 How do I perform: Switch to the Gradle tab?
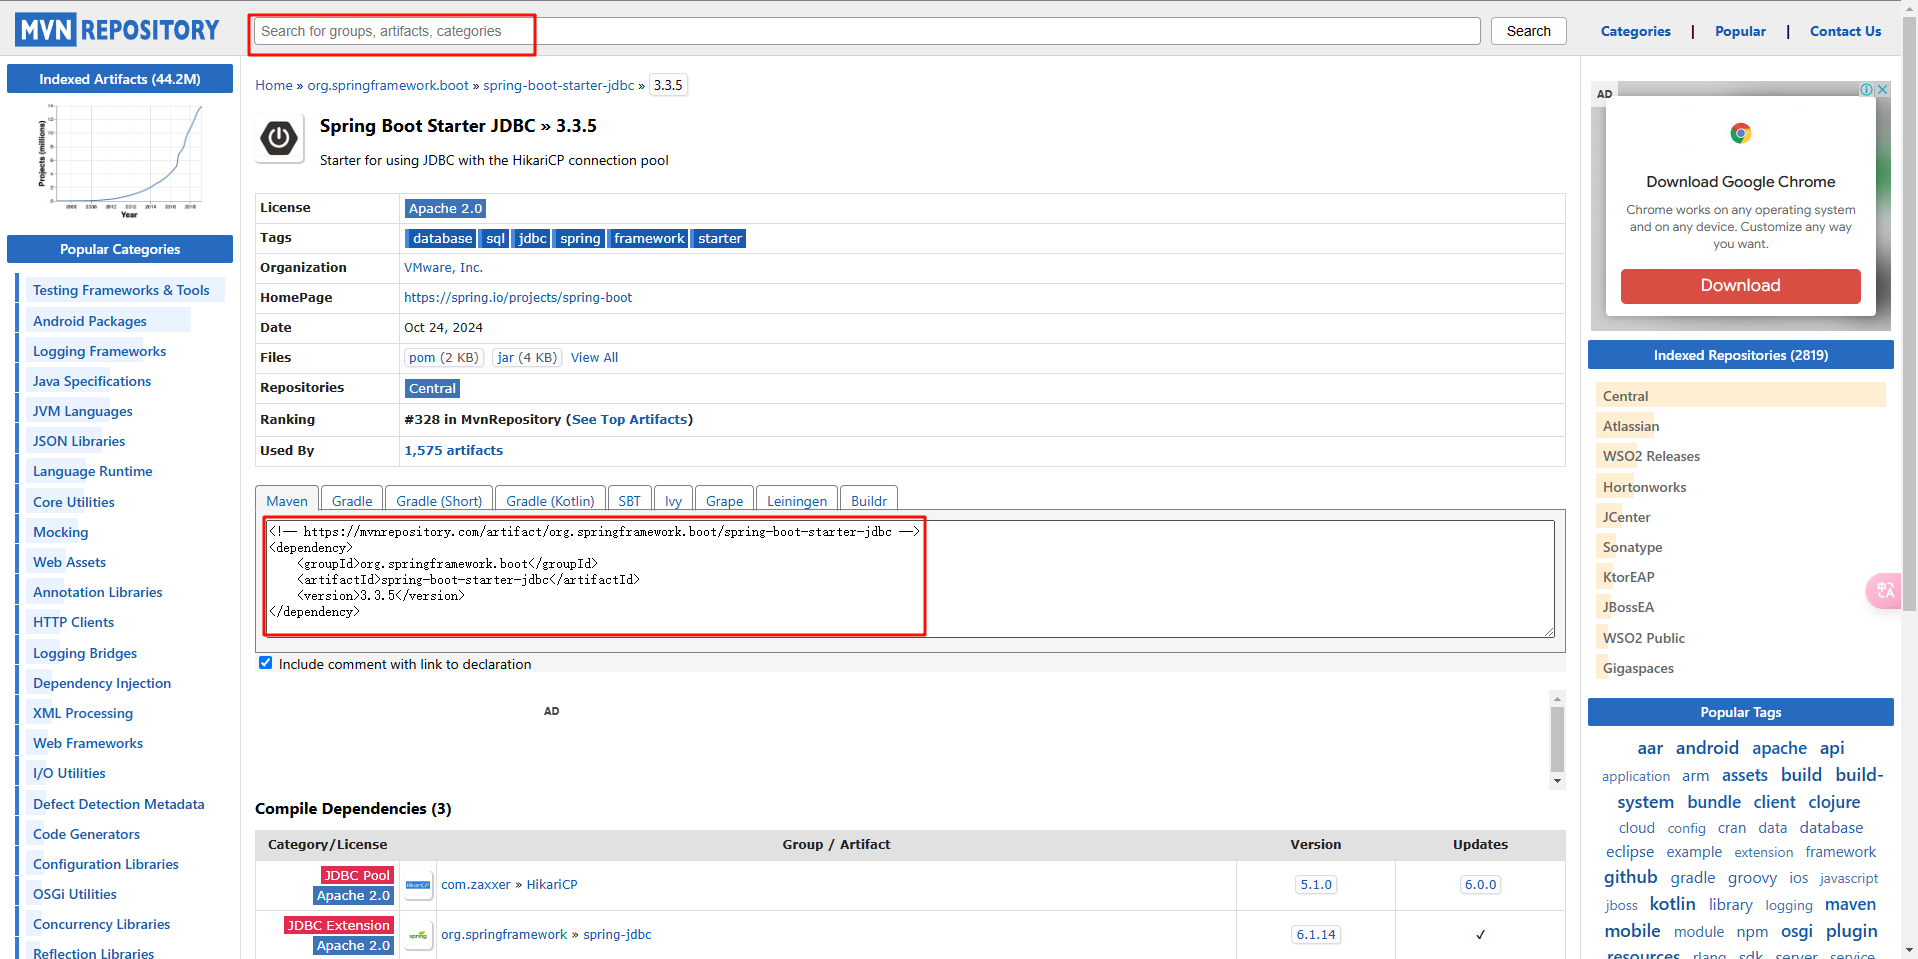352,501
